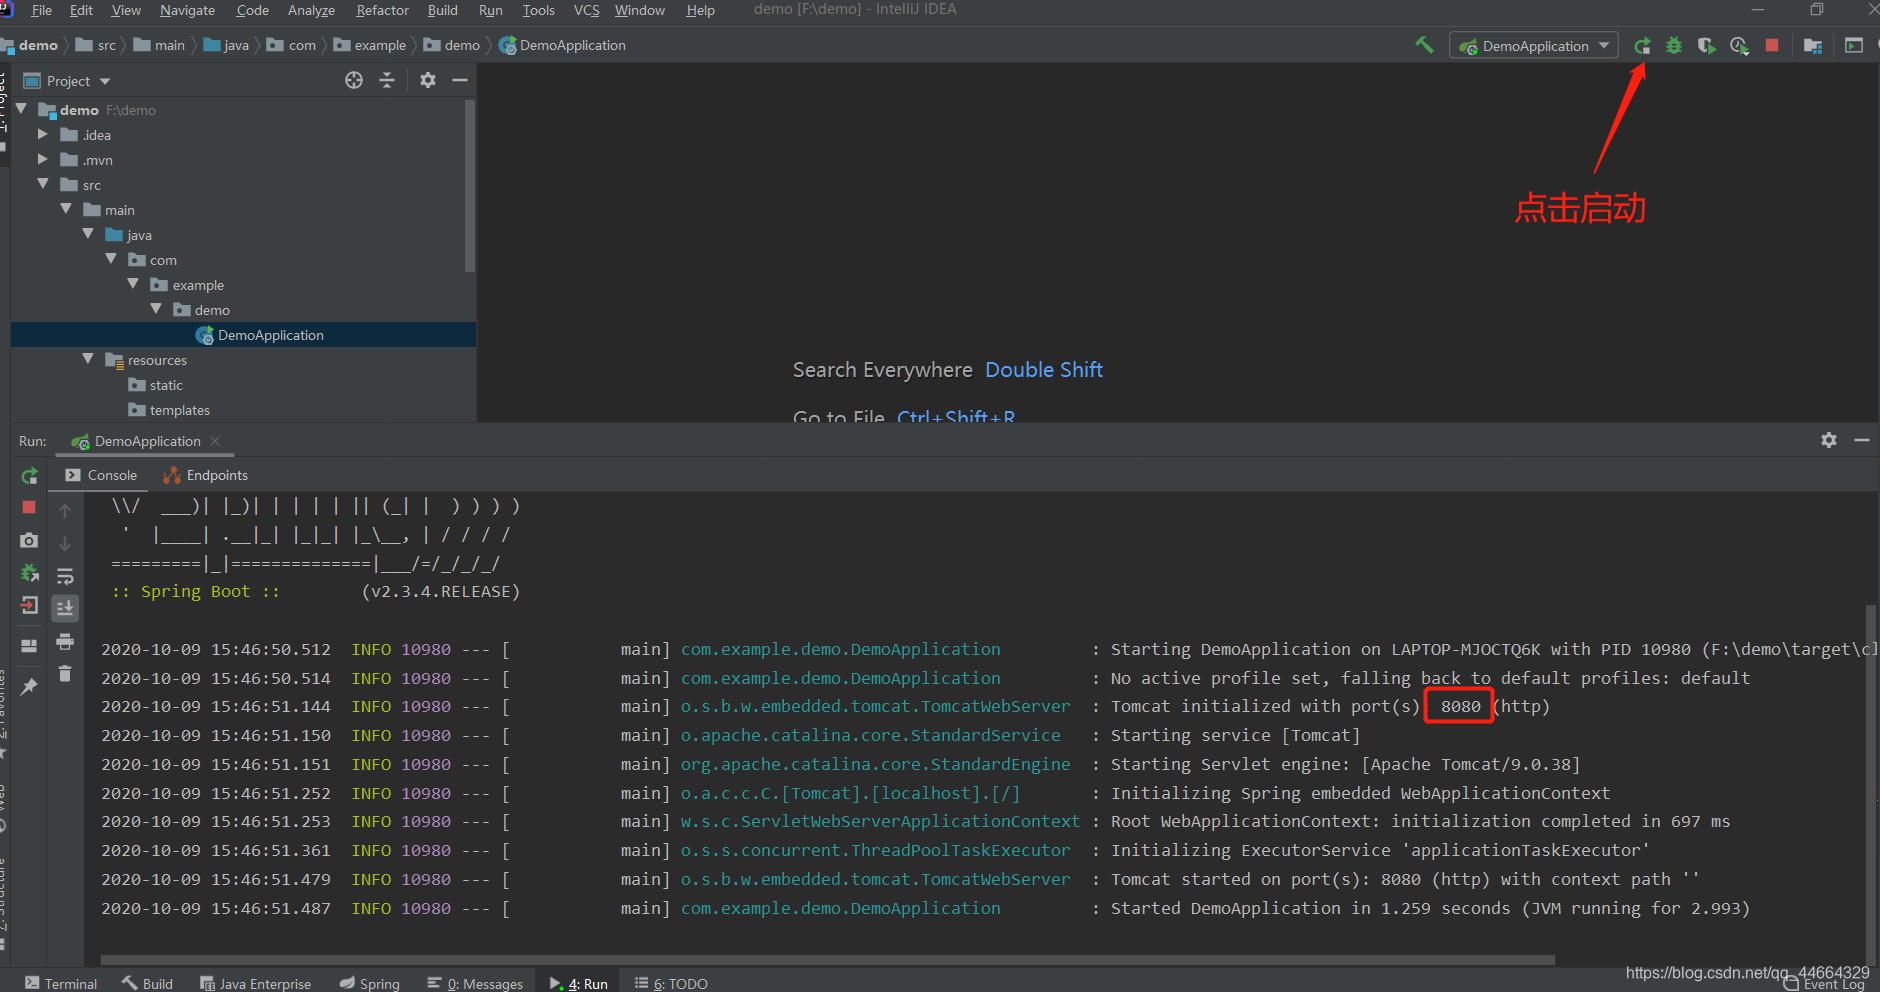The width and height of the screenshot is (1880, 992).
Task: Open the Spring tool window
Action: point(369,983)
